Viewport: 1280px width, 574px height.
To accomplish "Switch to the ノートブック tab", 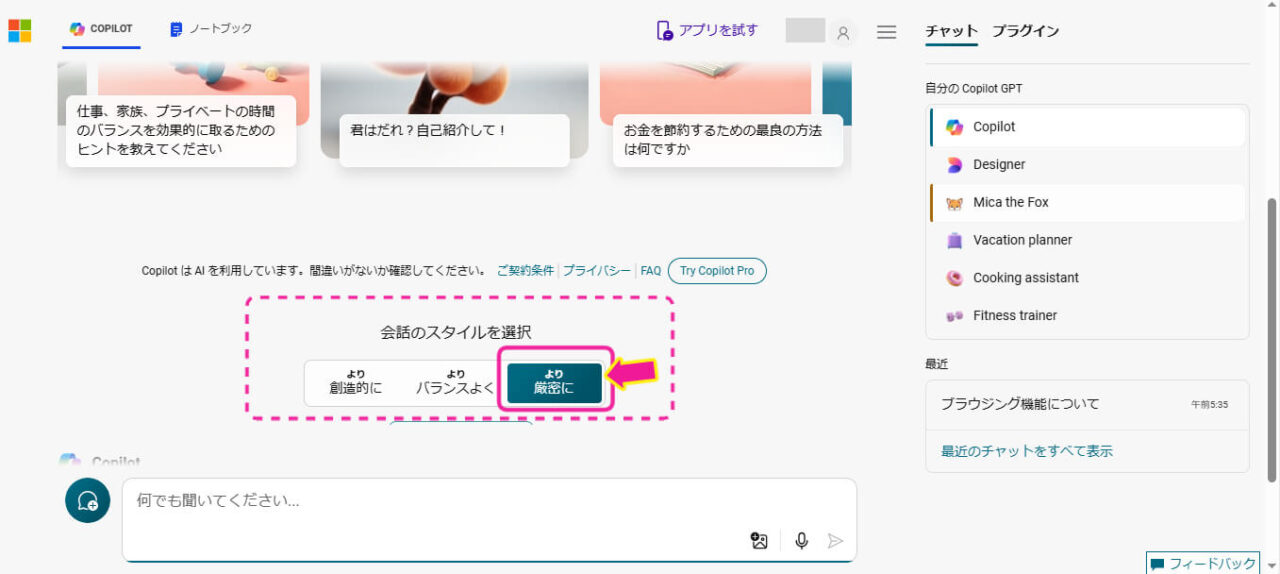I will [x=211, y=29].
